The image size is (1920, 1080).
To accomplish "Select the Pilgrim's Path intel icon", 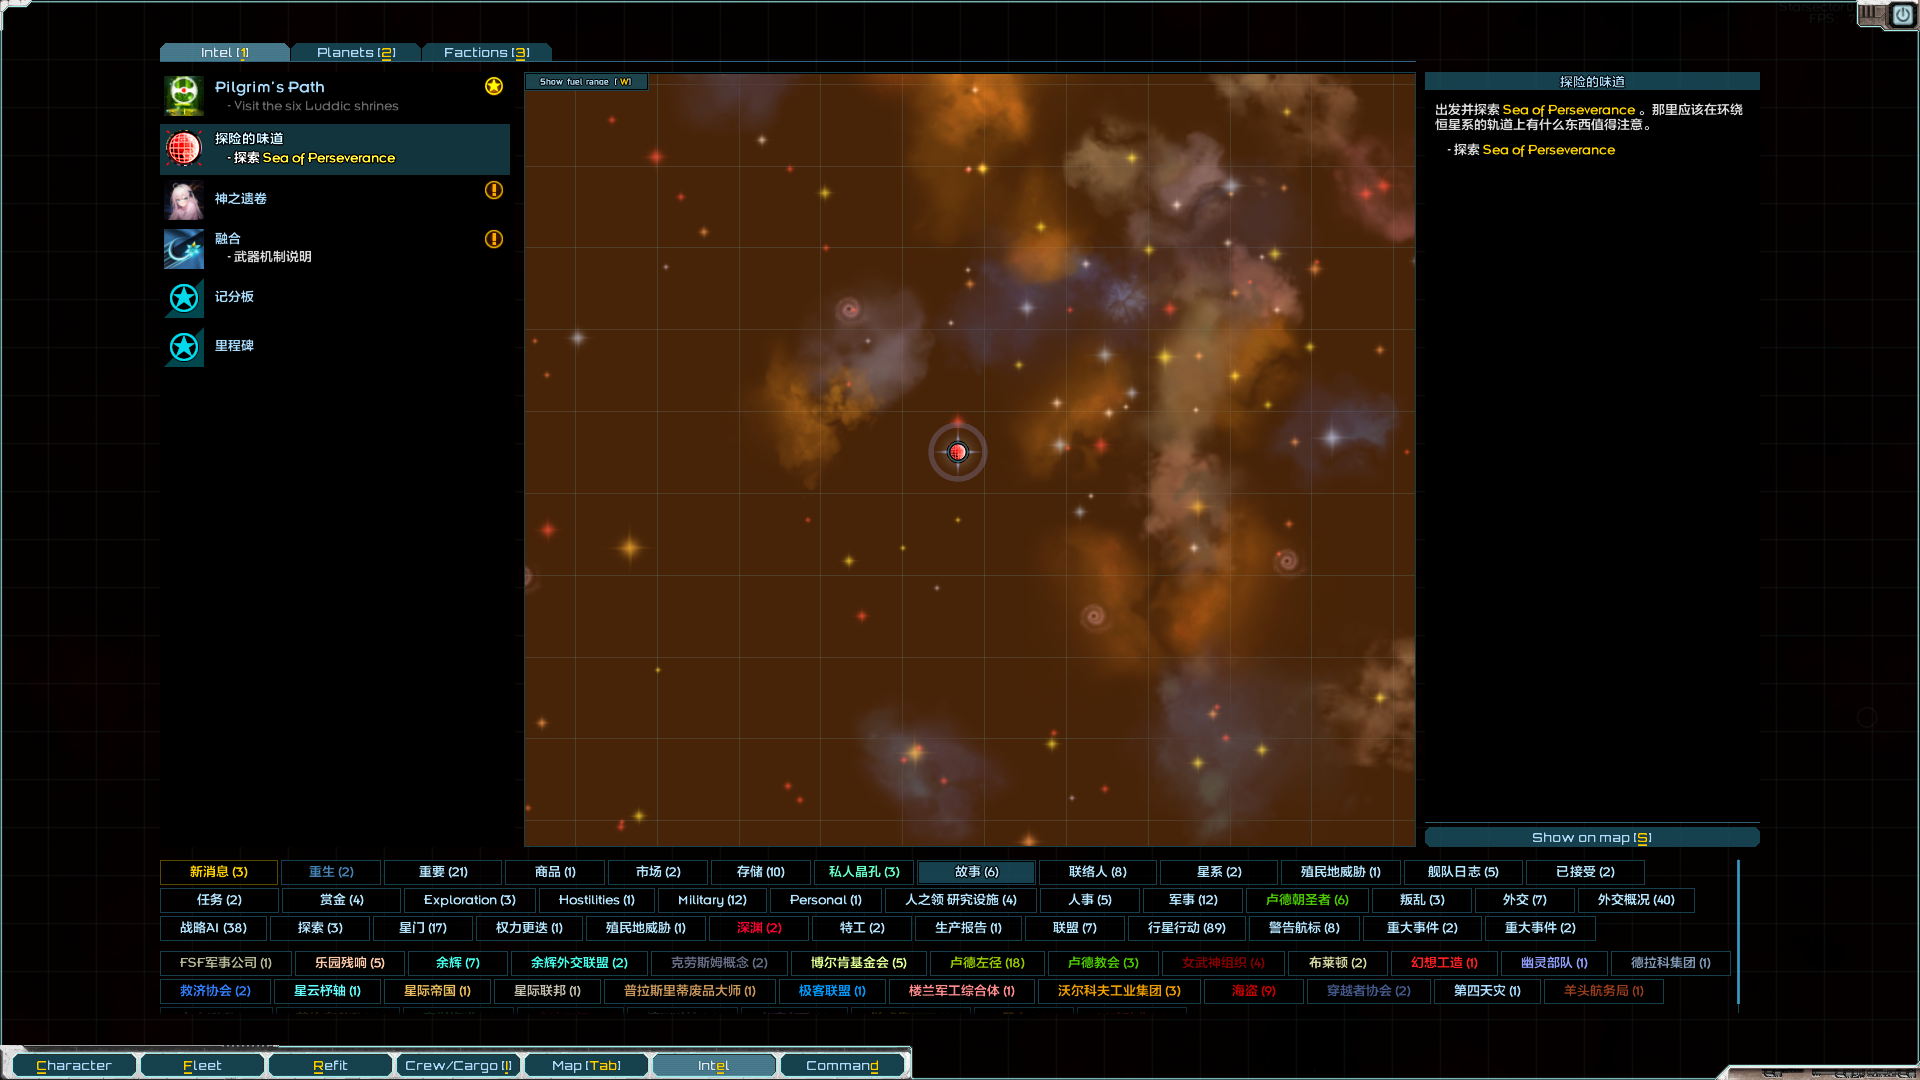I will [x=184, y=96].
